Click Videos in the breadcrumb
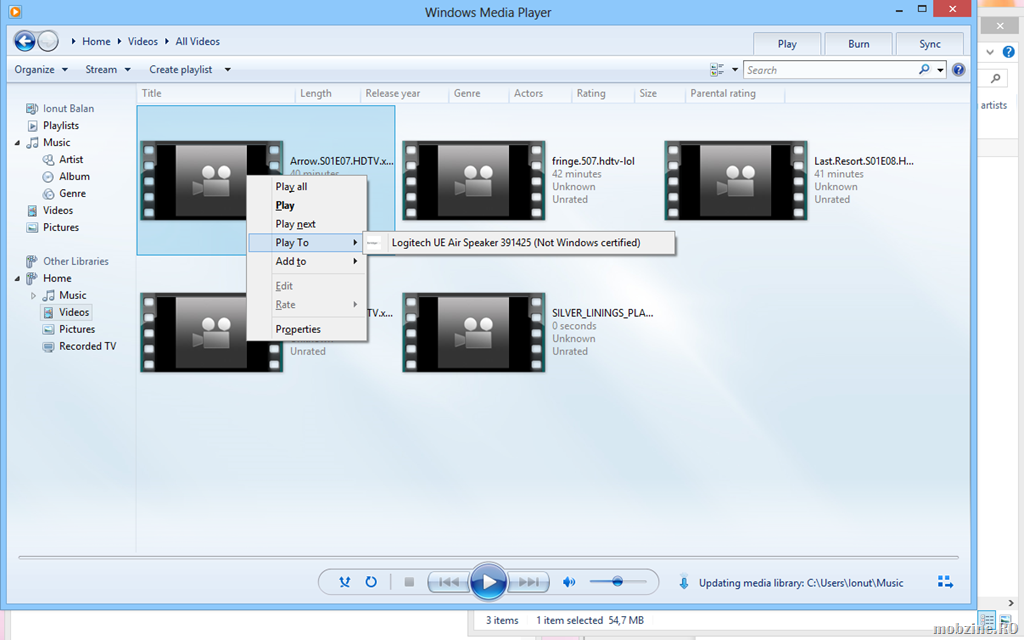The image size is (1024, 640). tap(142, 41)
